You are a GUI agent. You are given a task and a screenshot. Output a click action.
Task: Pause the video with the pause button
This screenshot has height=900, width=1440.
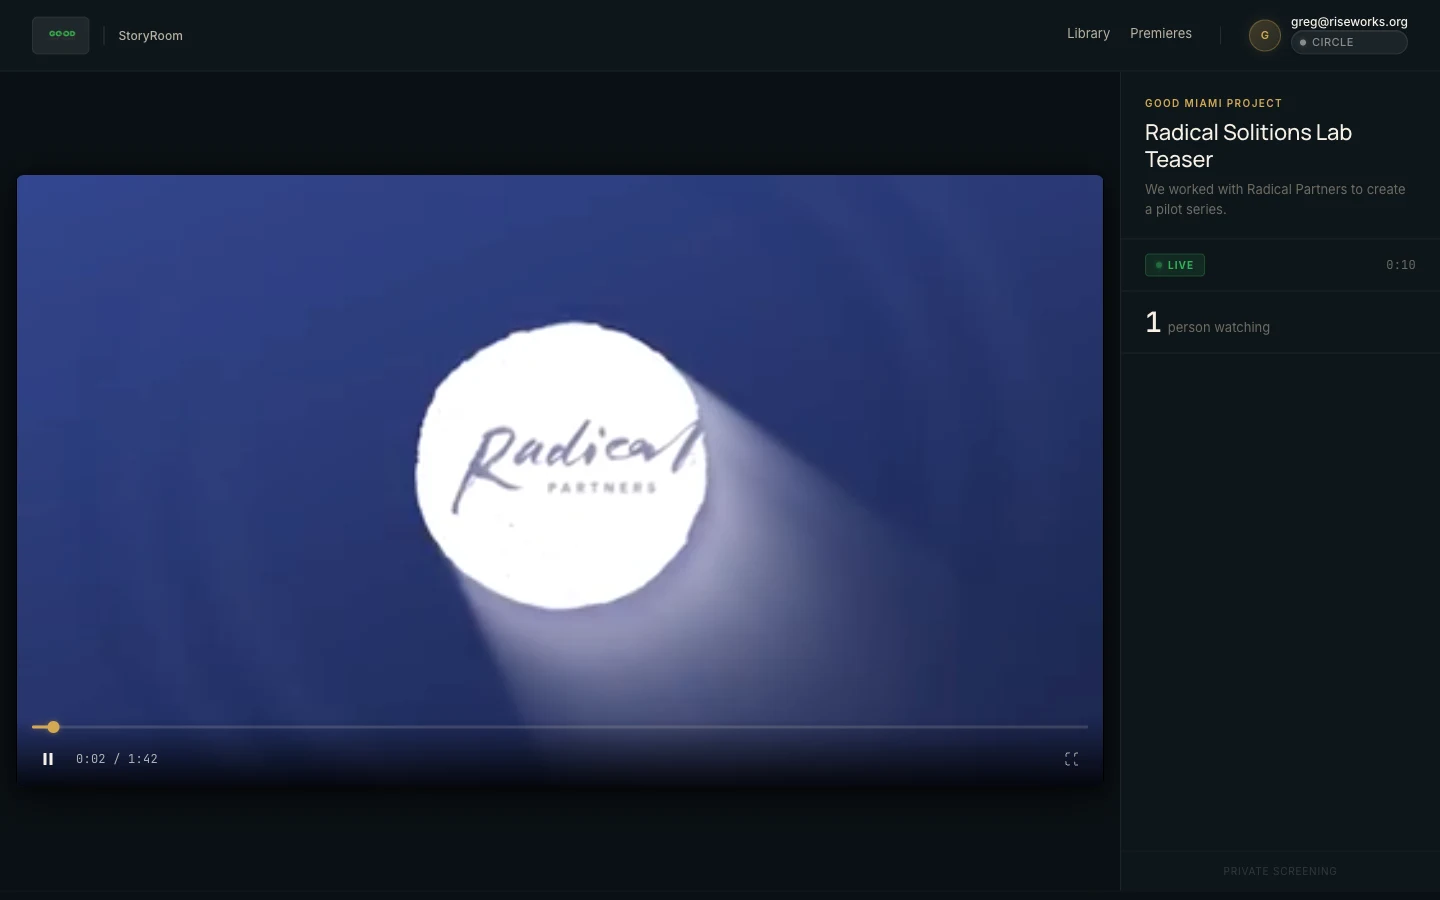point(48,759)
